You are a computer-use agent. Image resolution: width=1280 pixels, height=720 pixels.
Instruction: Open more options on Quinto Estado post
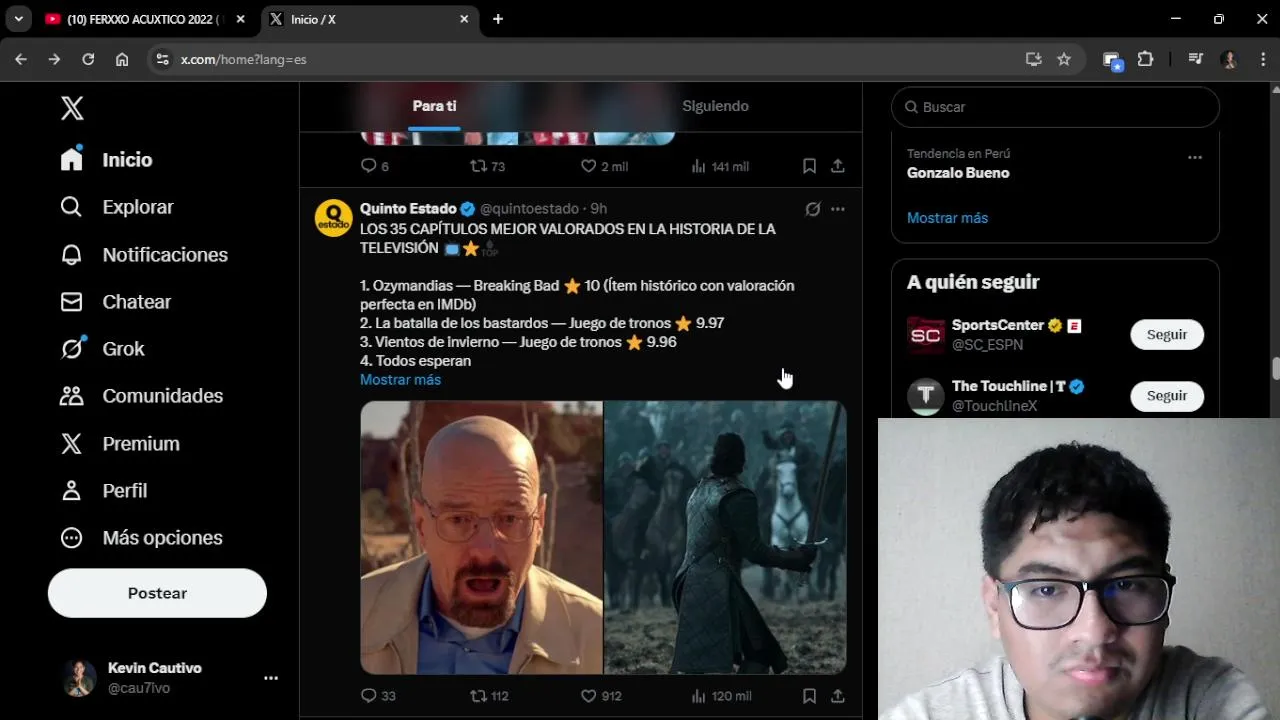coord(838,209)
